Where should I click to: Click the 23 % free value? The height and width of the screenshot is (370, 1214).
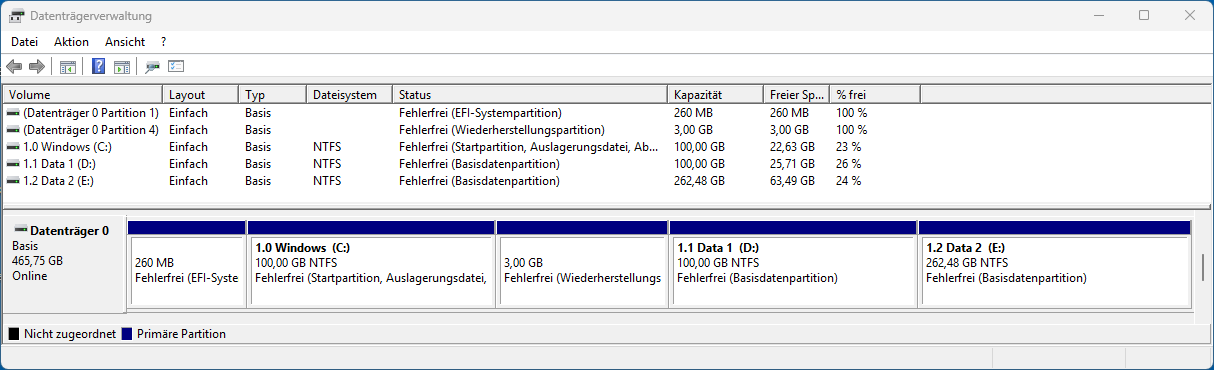click(x=849, y=147)
